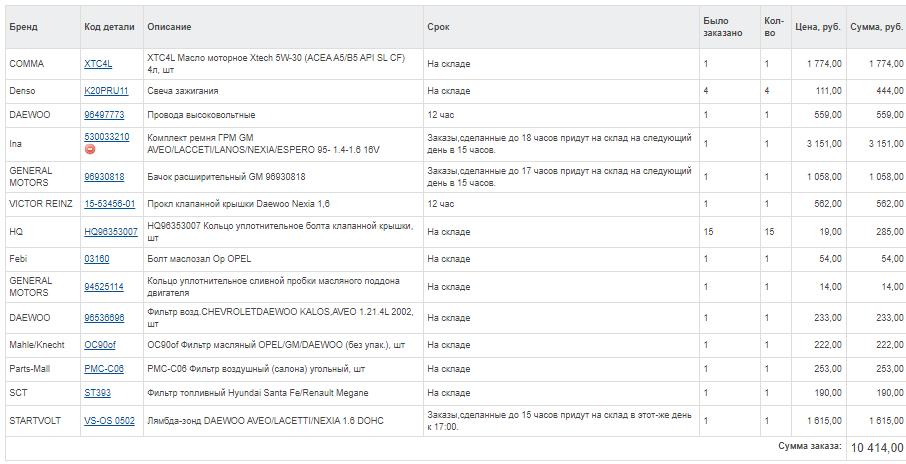The image size is (906, 464).
Task: Click description Фильтр топливный Hyundai Santa Fe
Action: (x=258, y=393)
